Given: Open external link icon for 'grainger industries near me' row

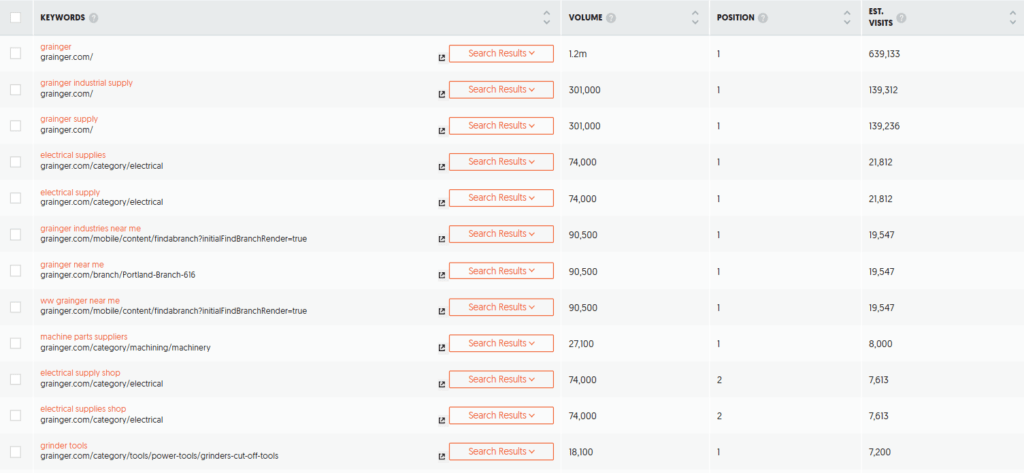Looking at the screenshot, I should point(441,239).
